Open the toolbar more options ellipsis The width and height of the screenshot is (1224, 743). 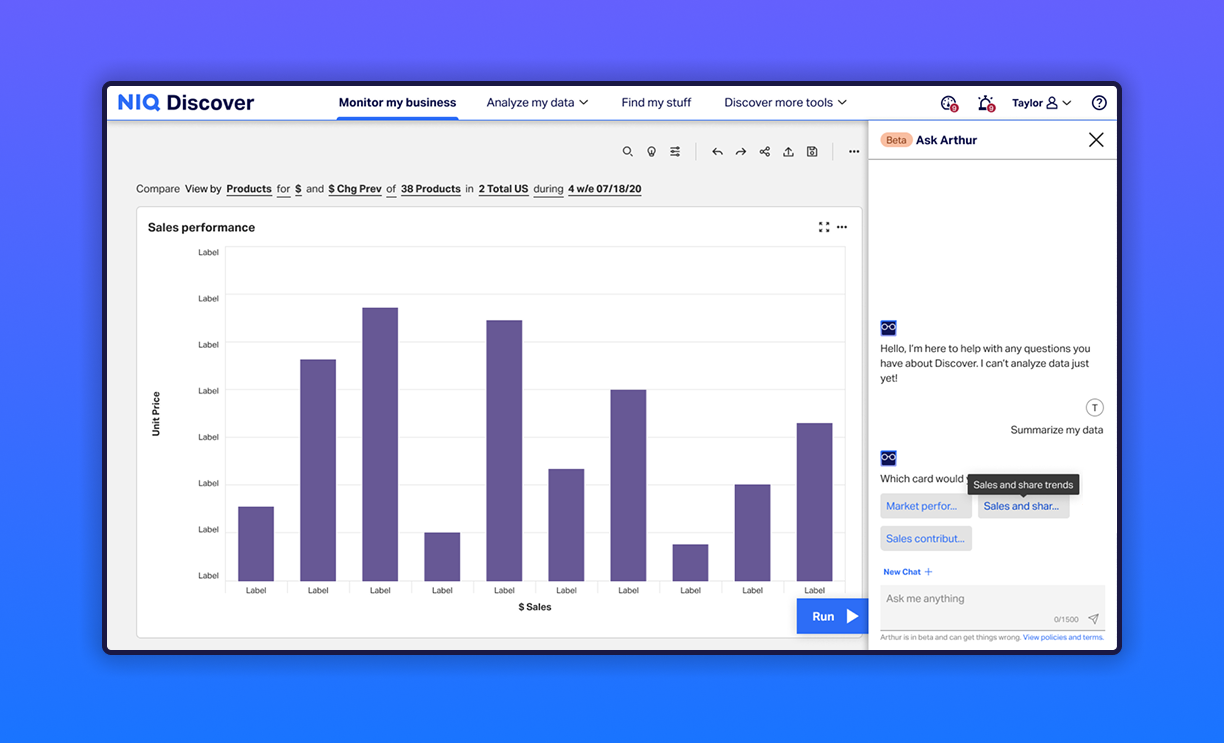[x=854, y=152]
